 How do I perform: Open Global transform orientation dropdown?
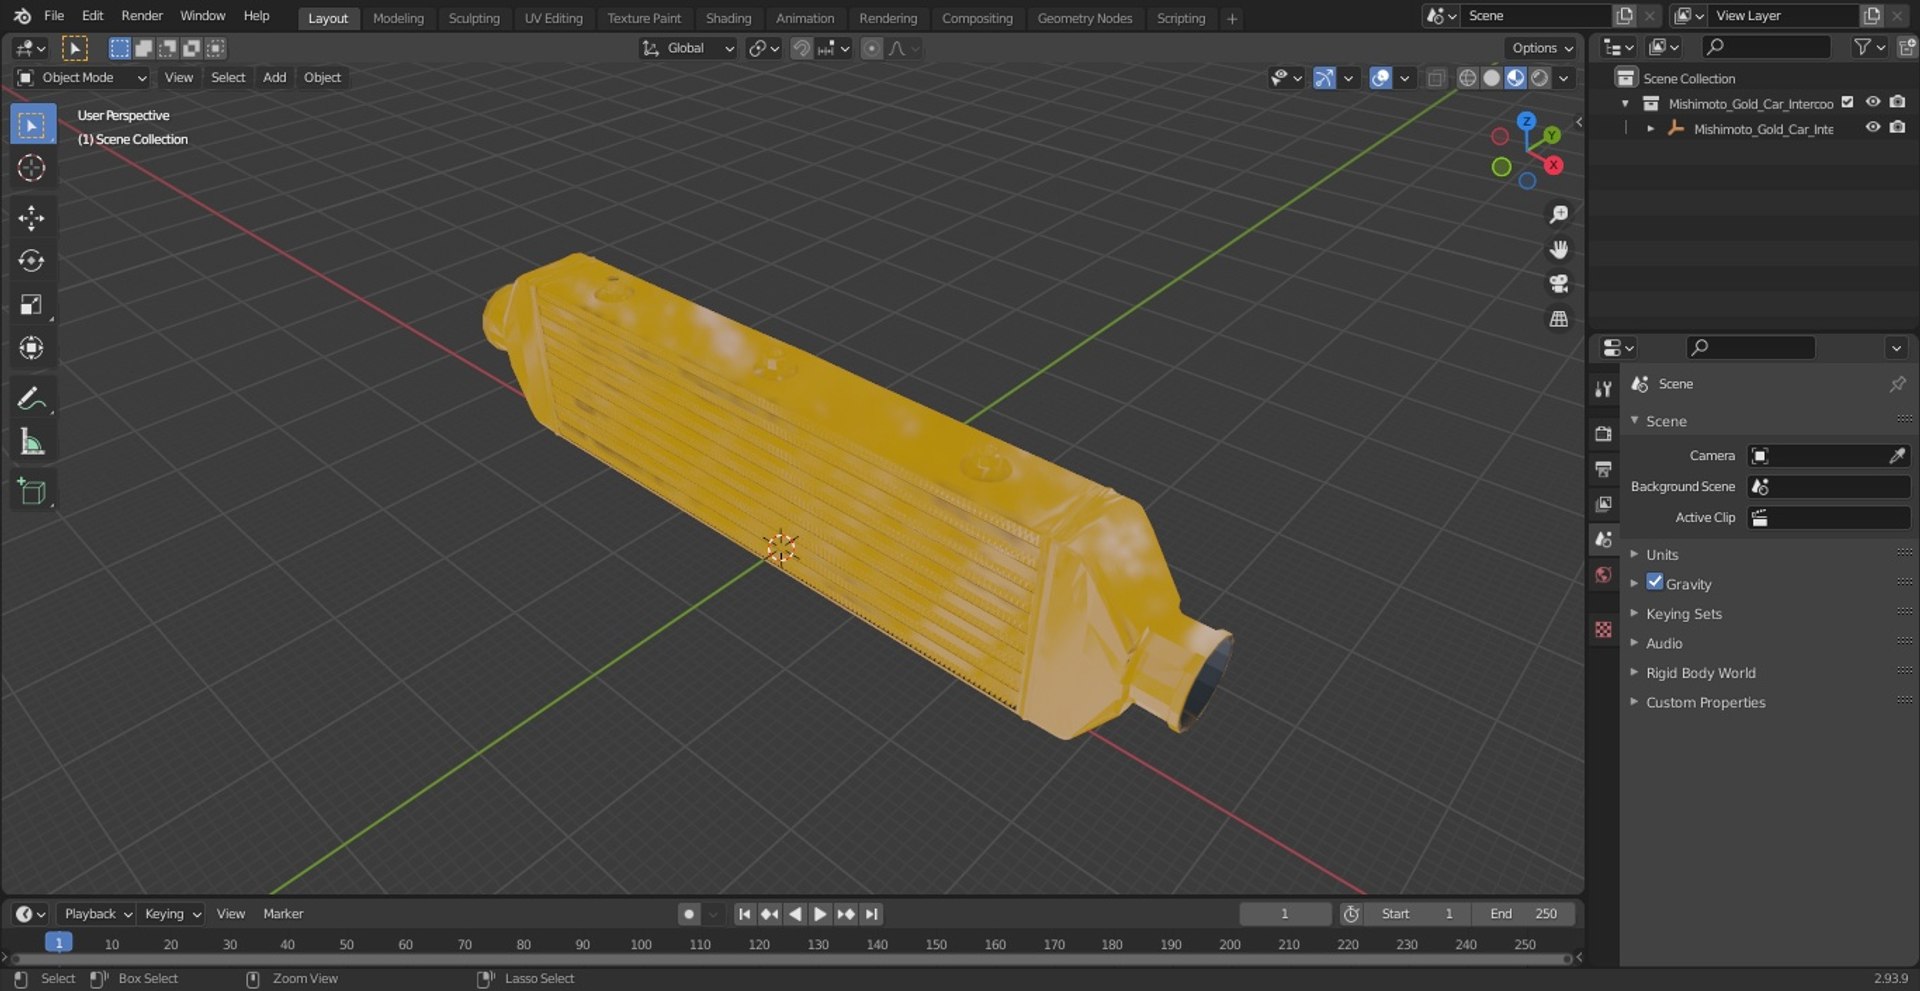click(688, 48)
